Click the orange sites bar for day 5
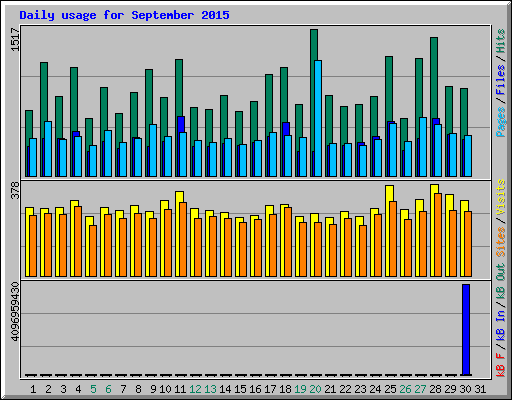This screenshot has height=400, width=512. (x=93, y=251)
